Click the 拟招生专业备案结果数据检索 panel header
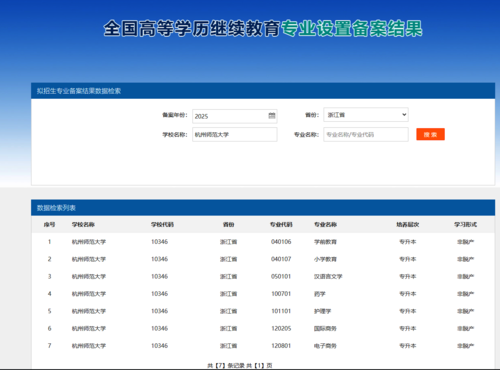 point(263,91)
